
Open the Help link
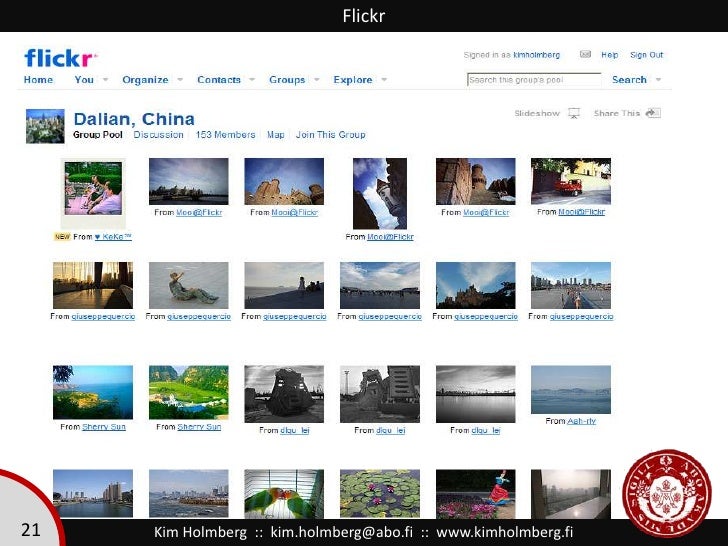(x=609, y=55)
